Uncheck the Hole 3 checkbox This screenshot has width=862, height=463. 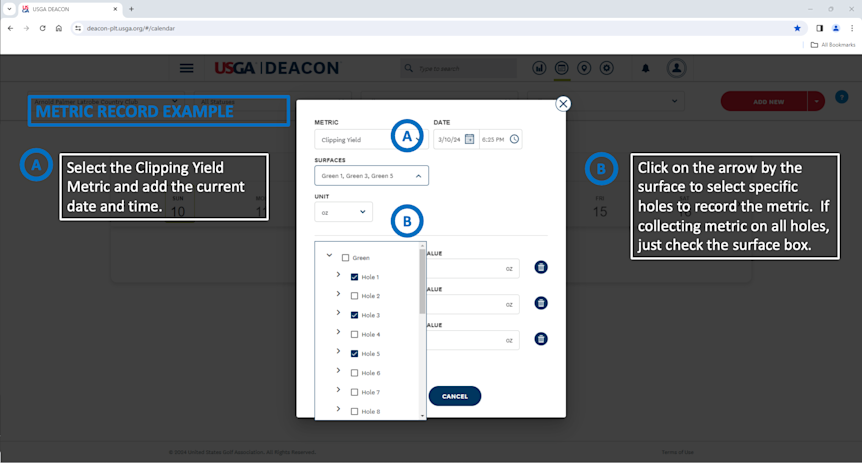click(x=354, y=315)
